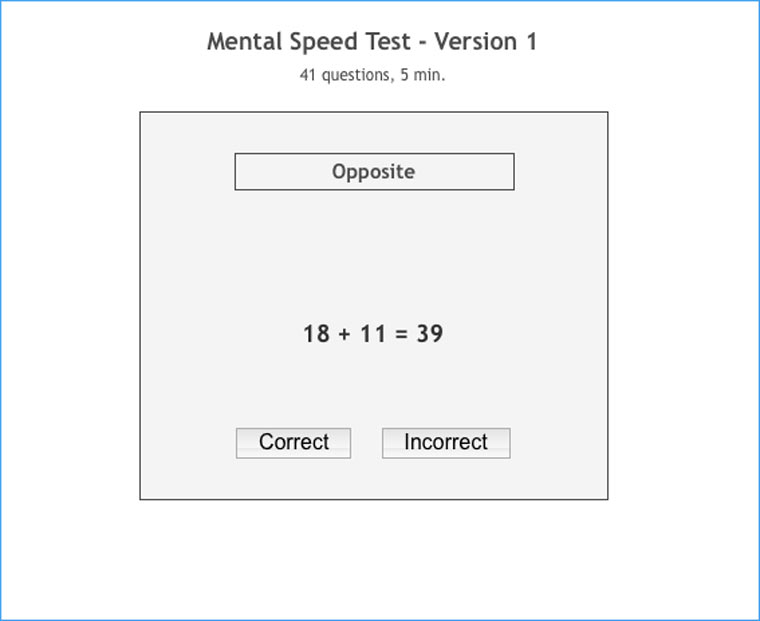Image resolution: width=760 pixels, height=621 pixels.
Task: Click 'Version 1' in the title
Action: (490, 42)
